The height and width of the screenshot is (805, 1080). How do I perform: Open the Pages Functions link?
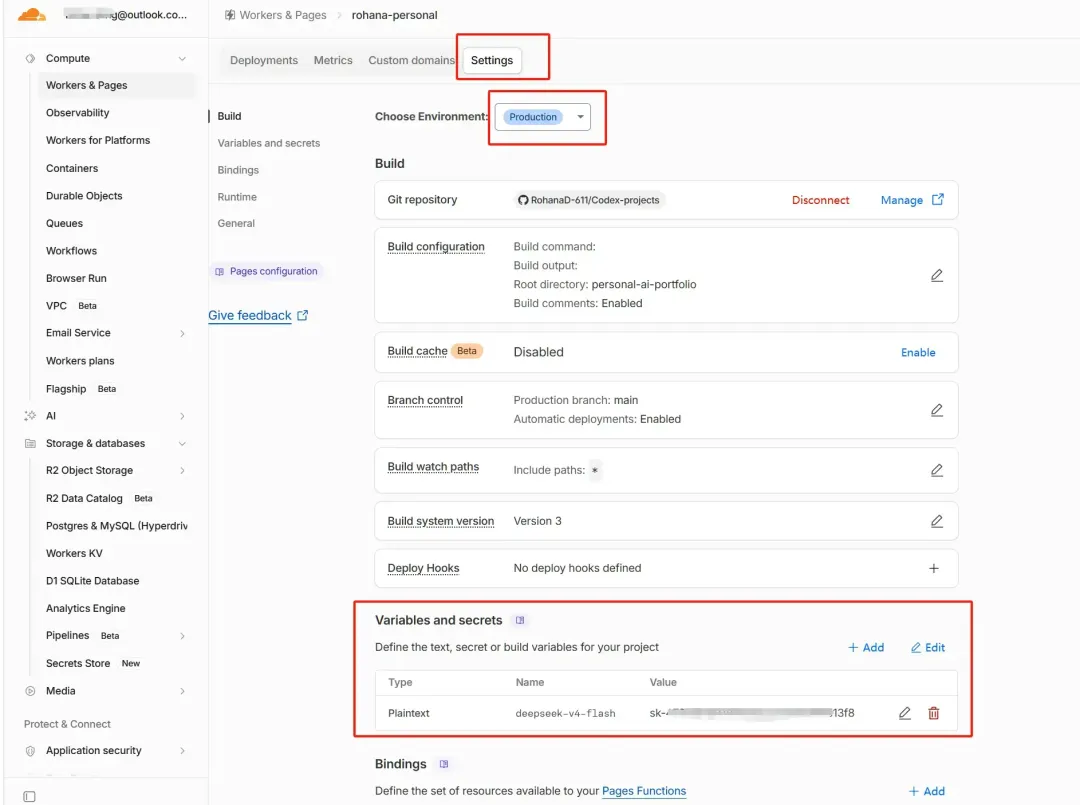pos(644,791)
